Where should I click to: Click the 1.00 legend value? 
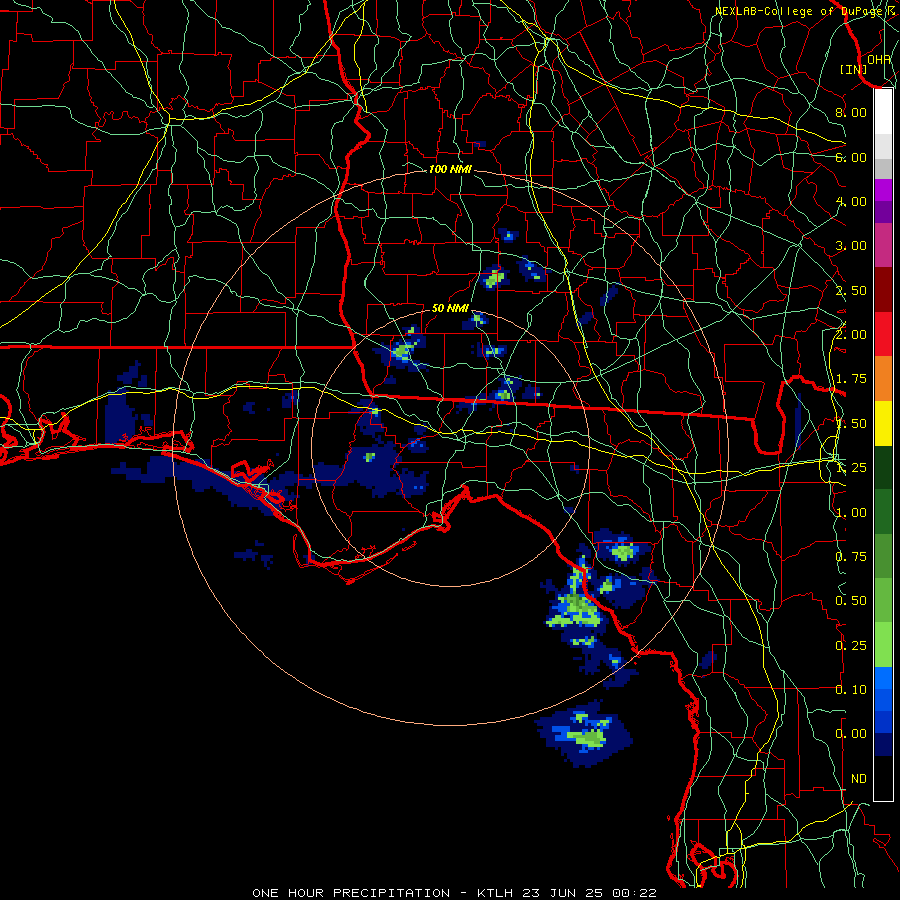pos(851,513)
